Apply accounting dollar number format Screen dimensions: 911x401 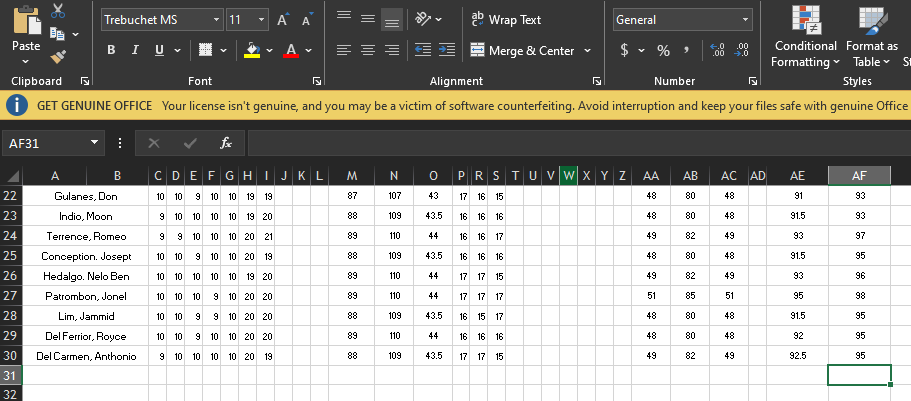click(624, 51)
